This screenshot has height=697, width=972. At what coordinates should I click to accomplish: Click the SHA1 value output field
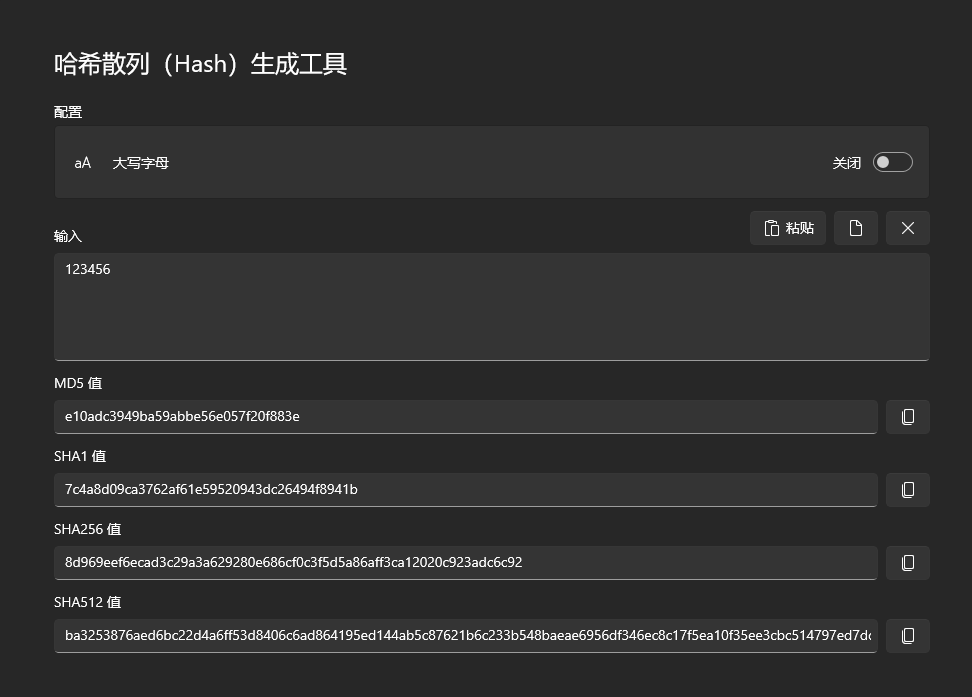coord(466,490)
